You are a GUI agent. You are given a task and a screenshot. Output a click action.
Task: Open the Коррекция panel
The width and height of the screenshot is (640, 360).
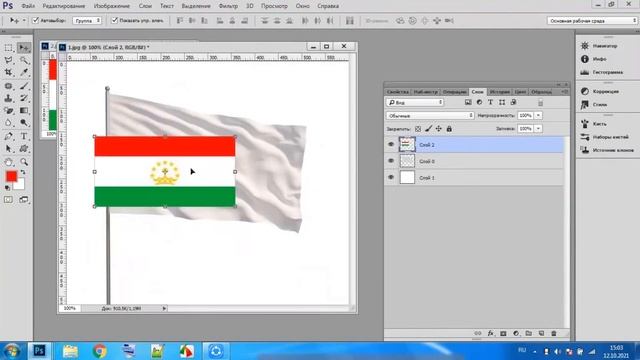pyautogui.click(x=600, y=91)
